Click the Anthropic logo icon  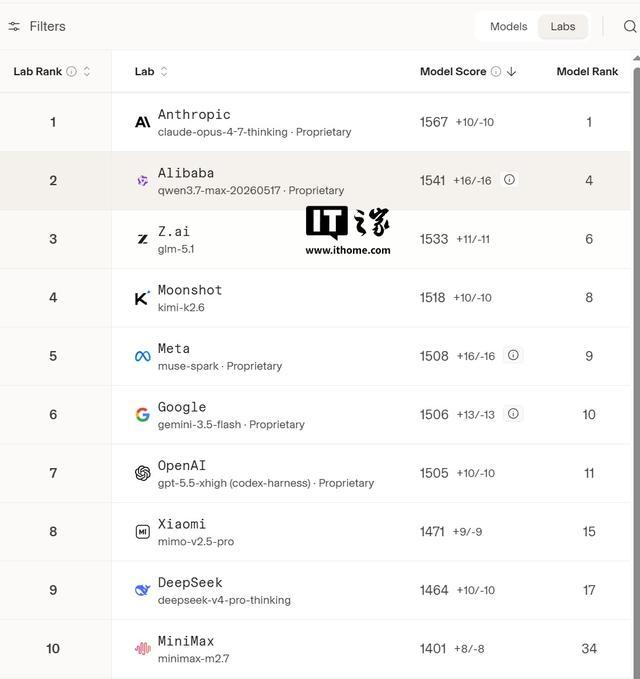click(142, 123)
